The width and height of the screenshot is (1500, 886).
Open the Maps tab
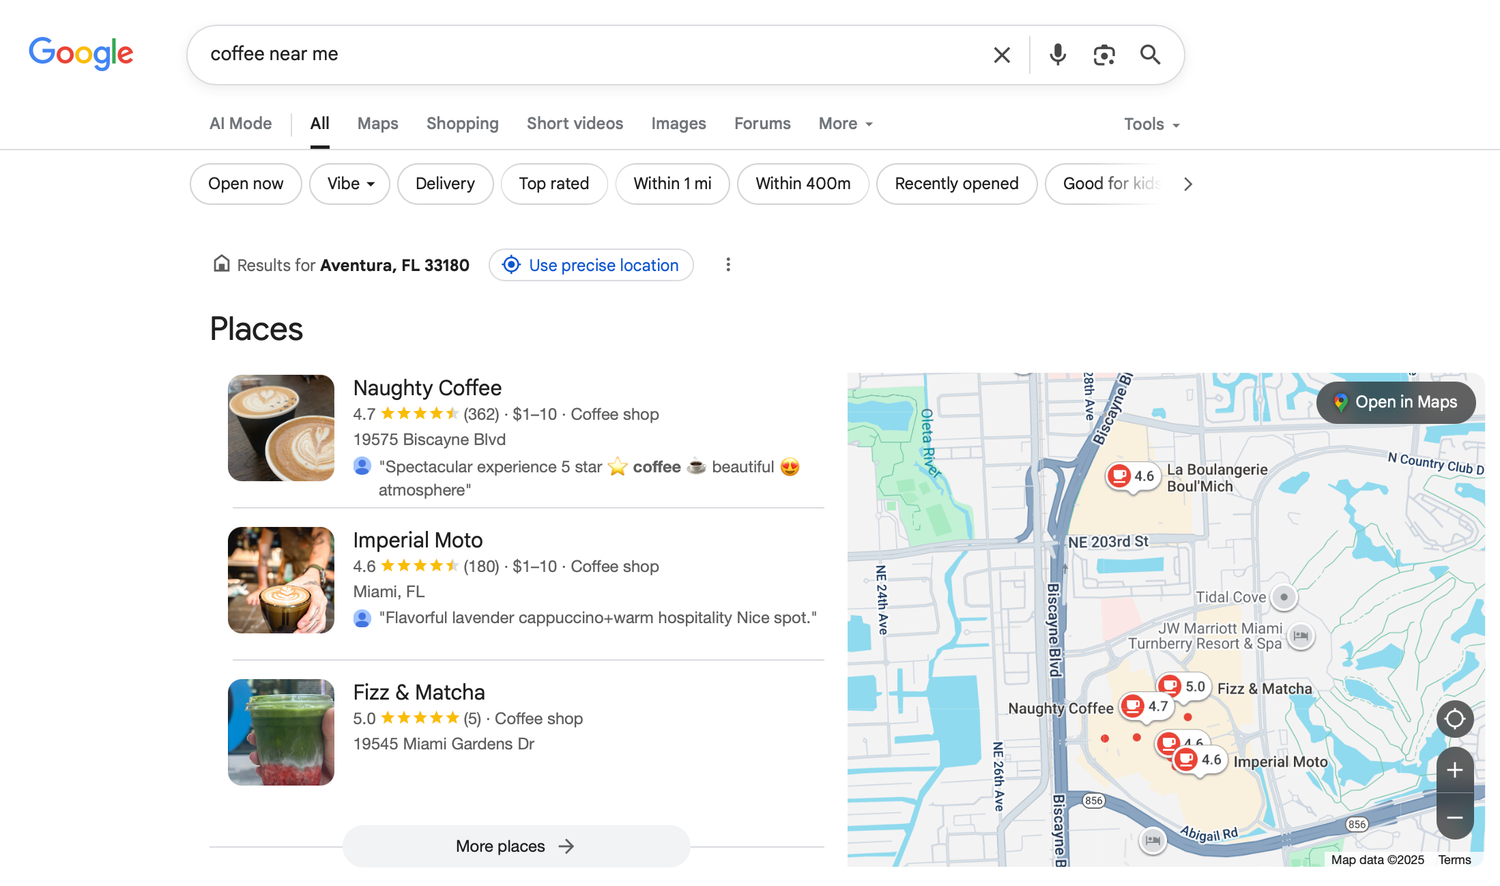click(x=377, y=124)
